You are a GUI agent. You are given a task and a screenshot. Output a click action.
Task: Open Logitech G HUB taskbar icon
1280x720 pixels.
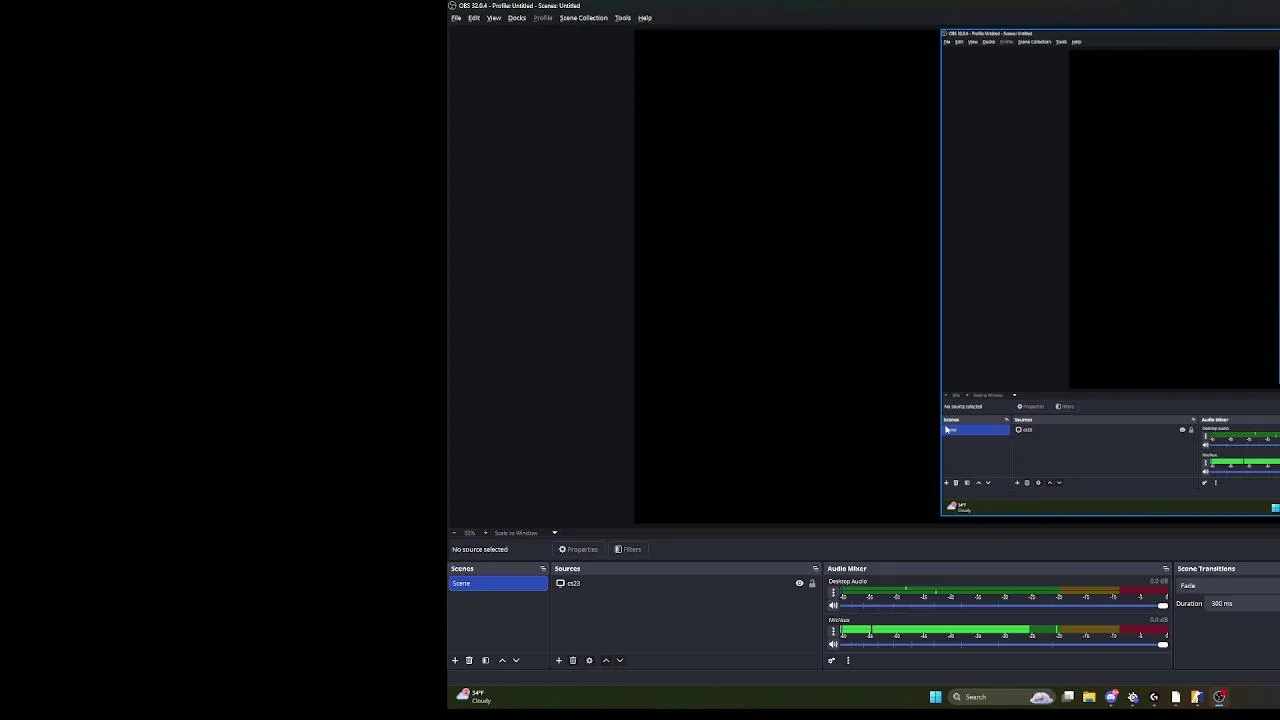coord(1154,697)
